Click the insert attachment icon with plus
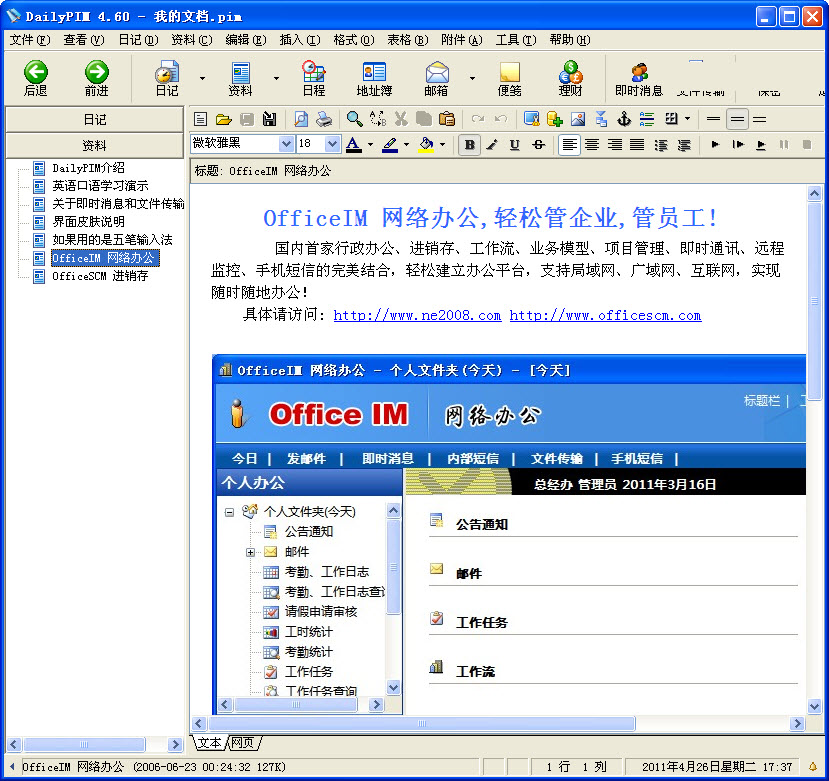Image resolution: width=829 pixels, height=781 pixels. 555,120
